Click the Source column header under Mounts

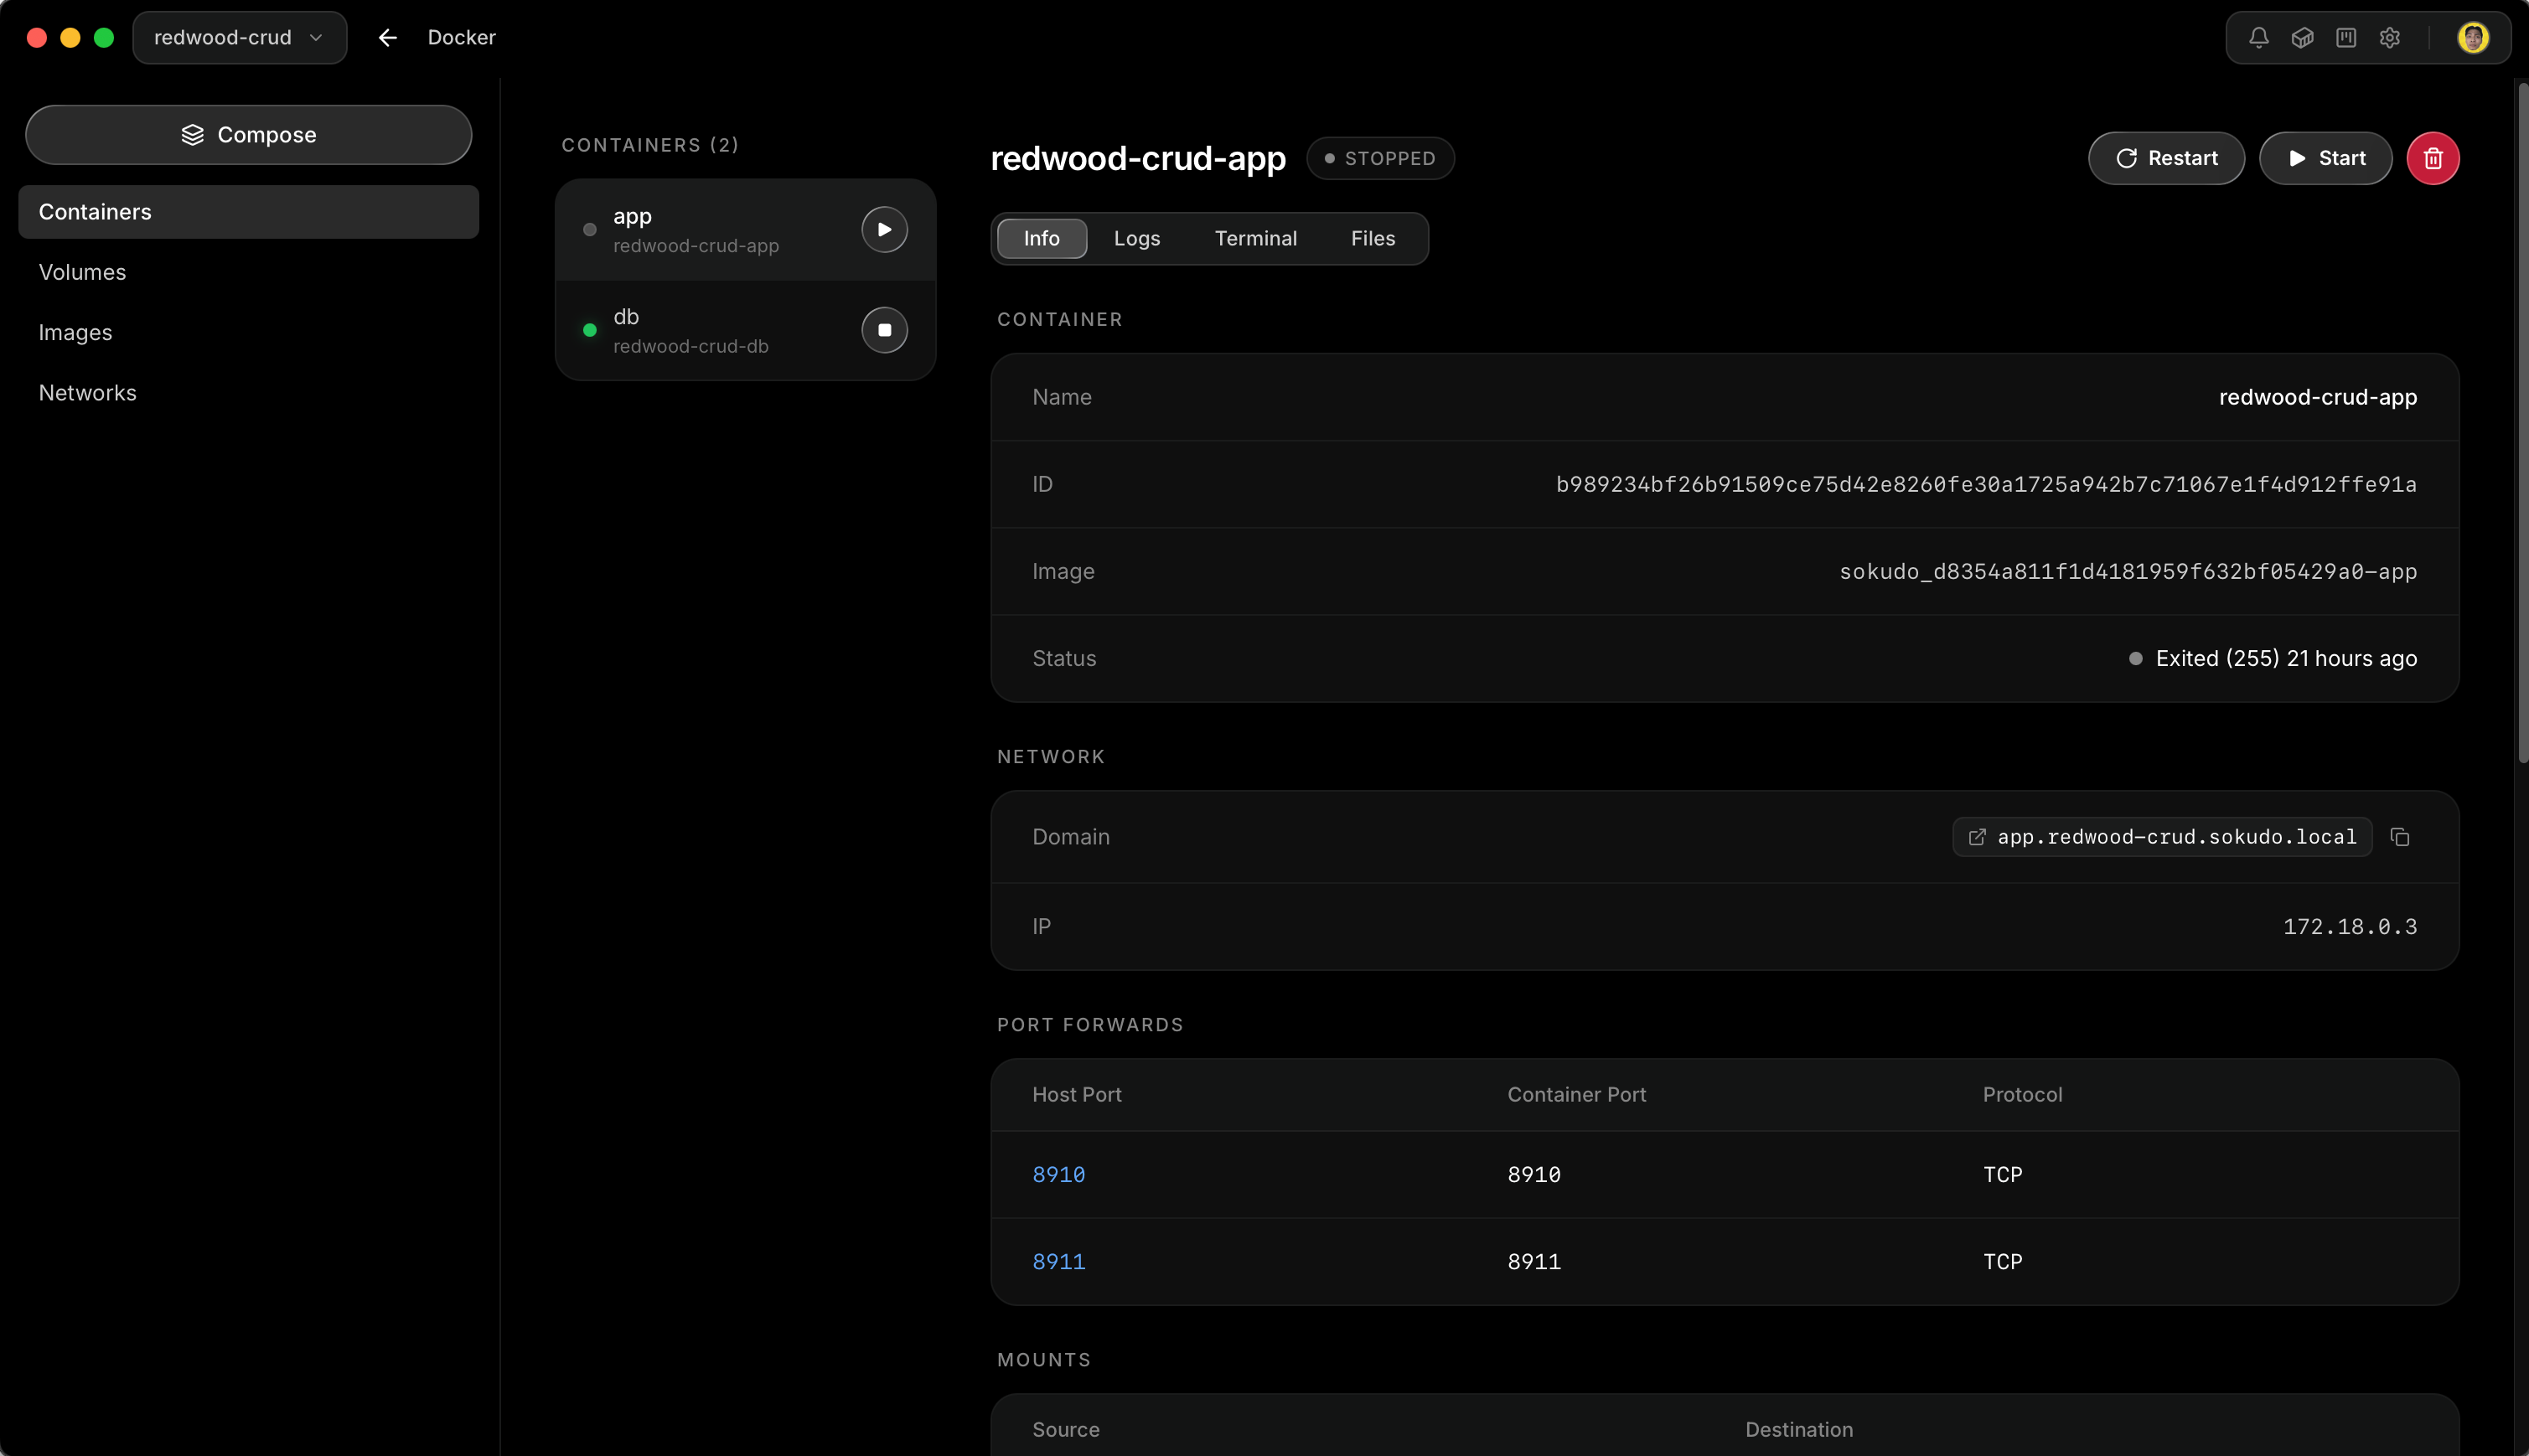coord(1065,1430)
